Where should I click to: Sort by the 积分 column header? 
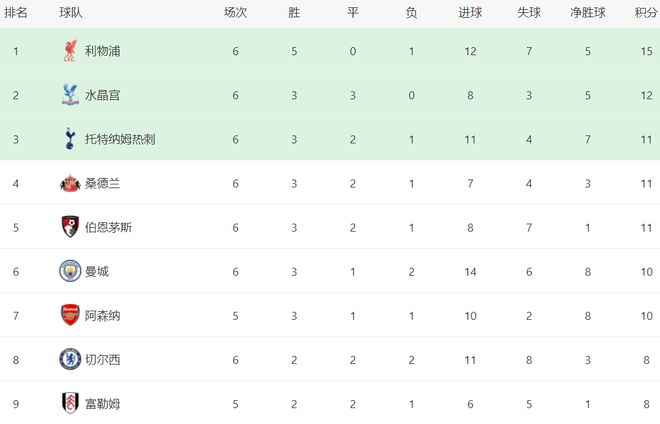pos(645,13)
